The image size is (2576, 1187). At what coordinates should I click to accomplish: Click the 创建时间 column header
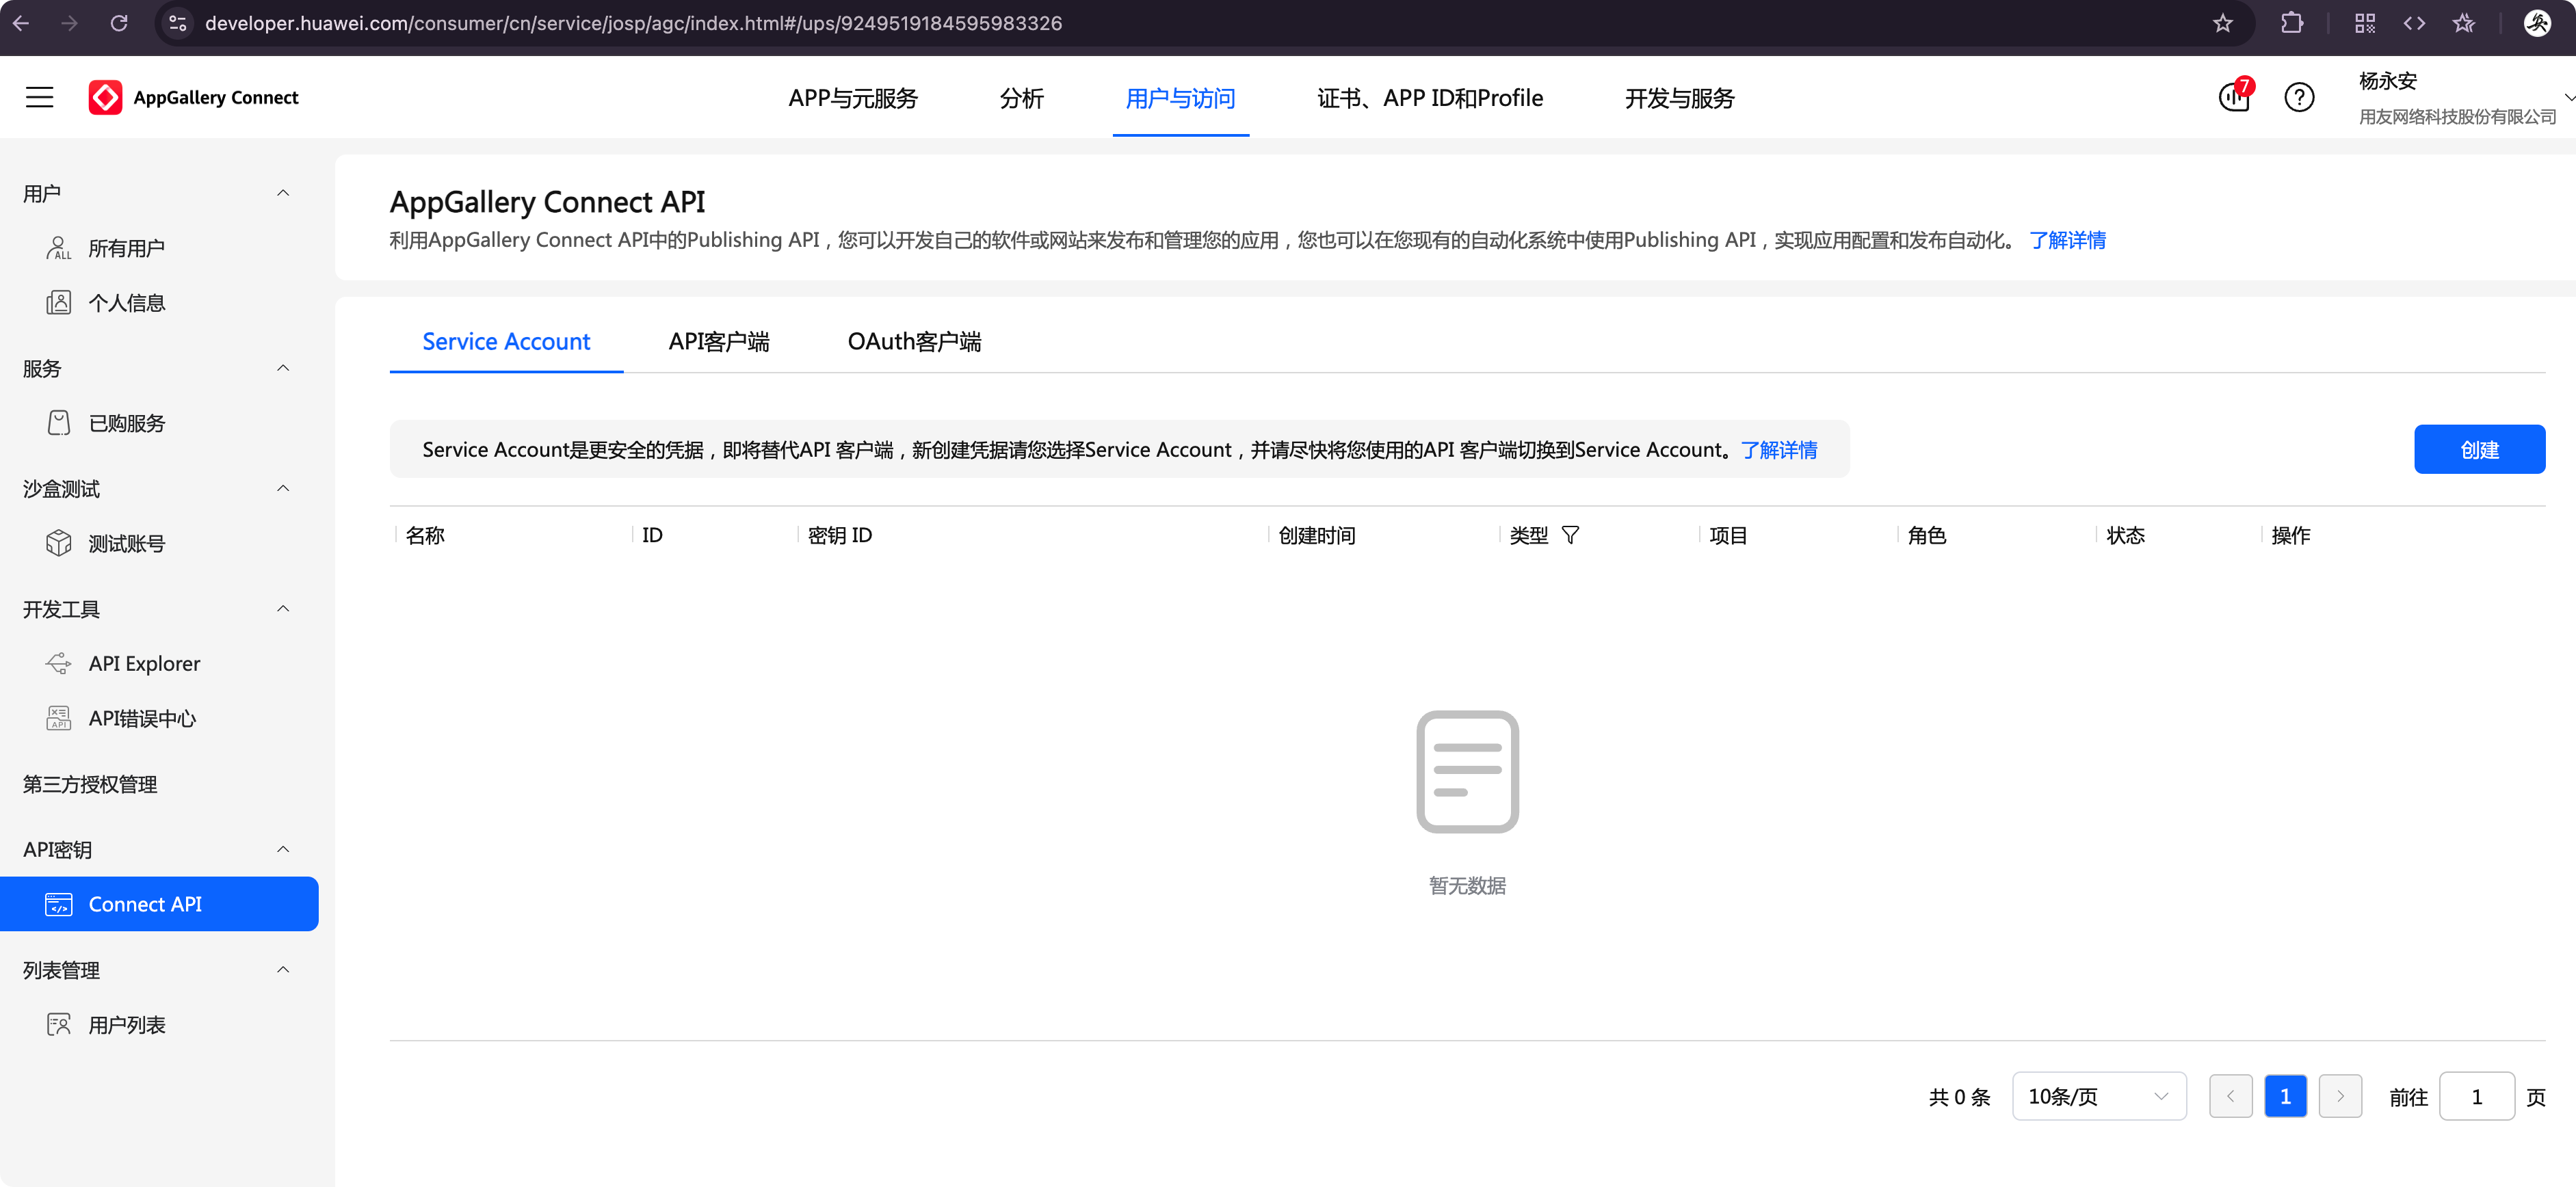pos(1317,535)
